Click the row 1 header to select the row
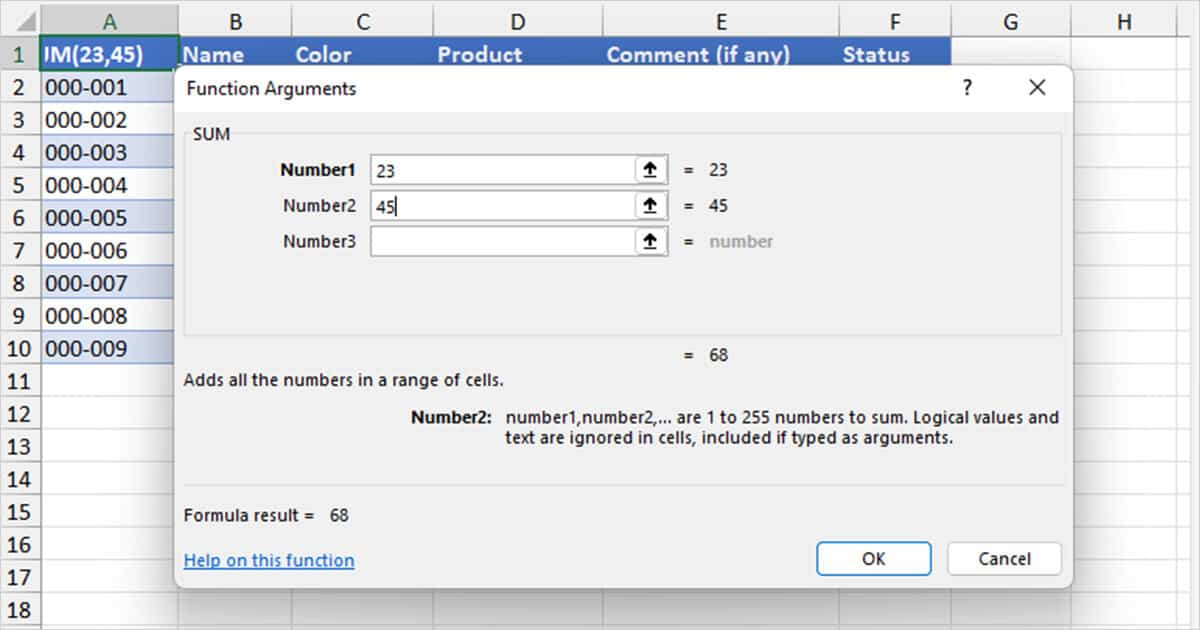 (19, 54)
